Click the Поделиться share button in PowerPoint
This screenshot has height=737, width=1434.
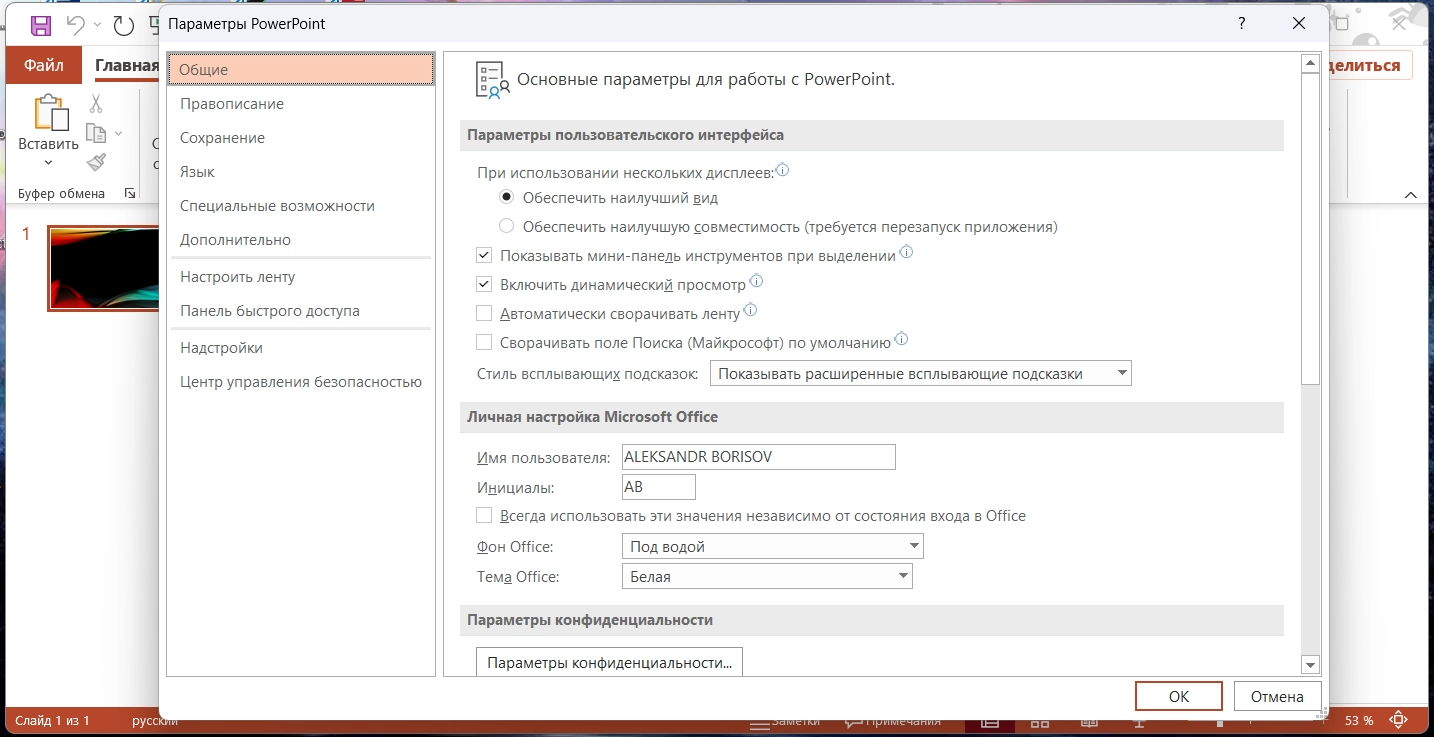point(1370,66)
